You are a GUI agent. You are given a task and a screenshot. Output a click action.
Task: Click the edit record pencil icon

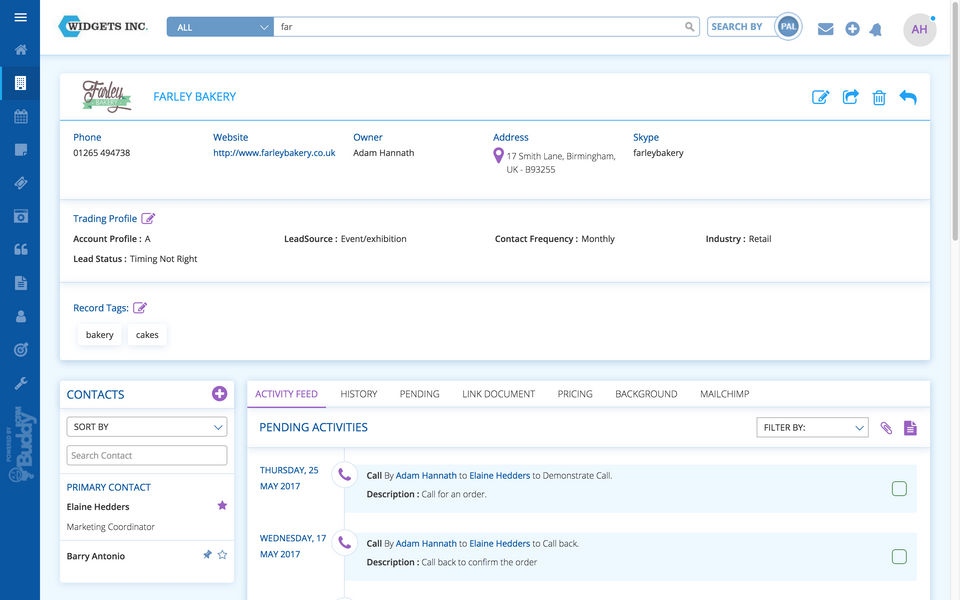click(x=820, y=97)
